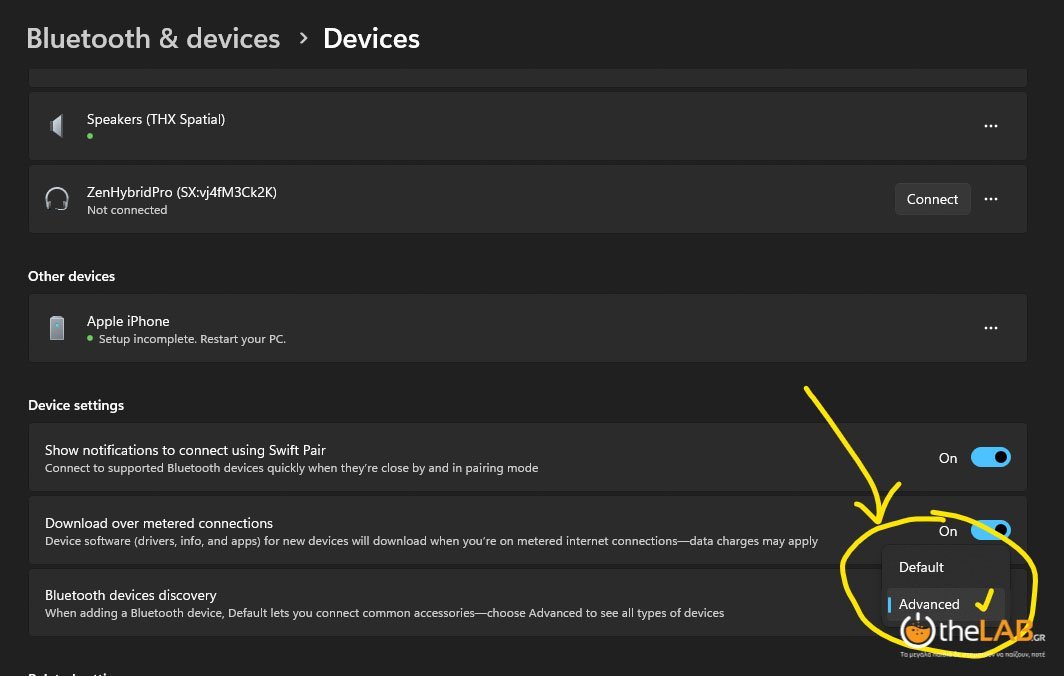Click the breadcrumb chevron separator arrow
Viewport: 1064px width, 676px height.
pyautogui.click(x=302, y=39)
